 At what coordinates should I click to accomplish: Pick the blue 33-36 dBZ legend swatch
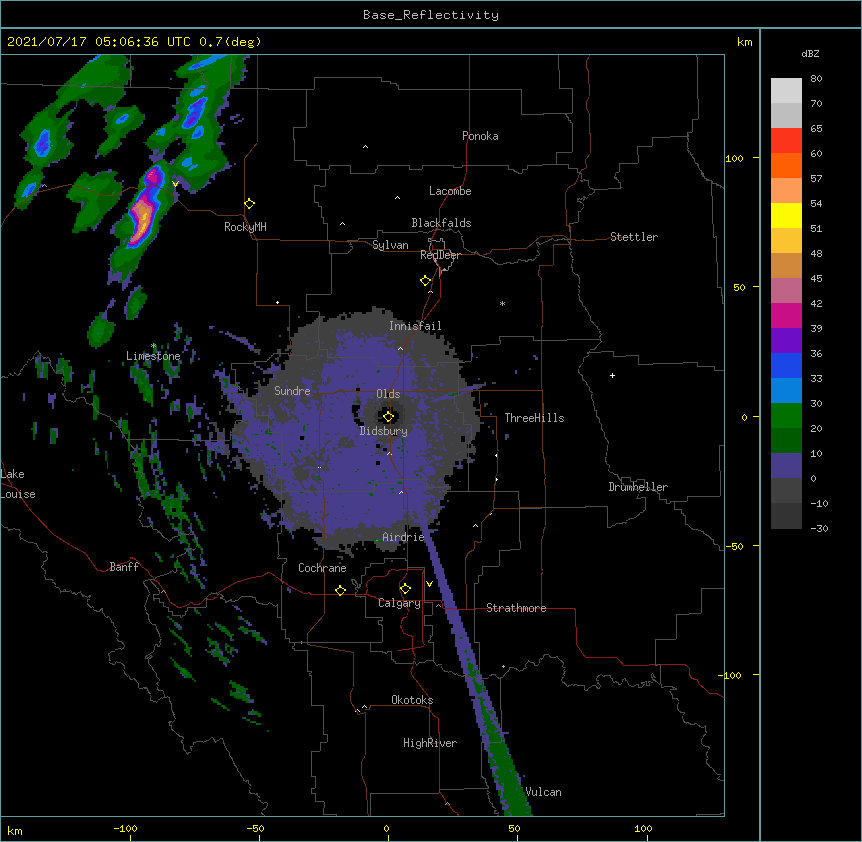[x=786, y=365]
